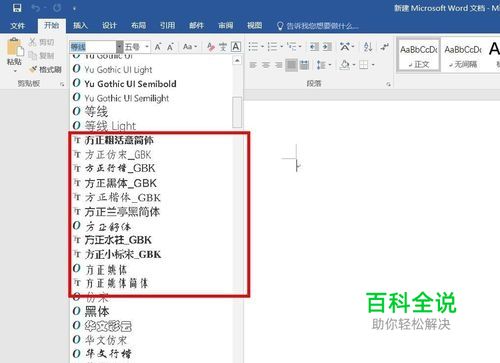Screen dimensions: 500x363
Task: Switch to the 审阅 tab
Action: coord(225,26)
